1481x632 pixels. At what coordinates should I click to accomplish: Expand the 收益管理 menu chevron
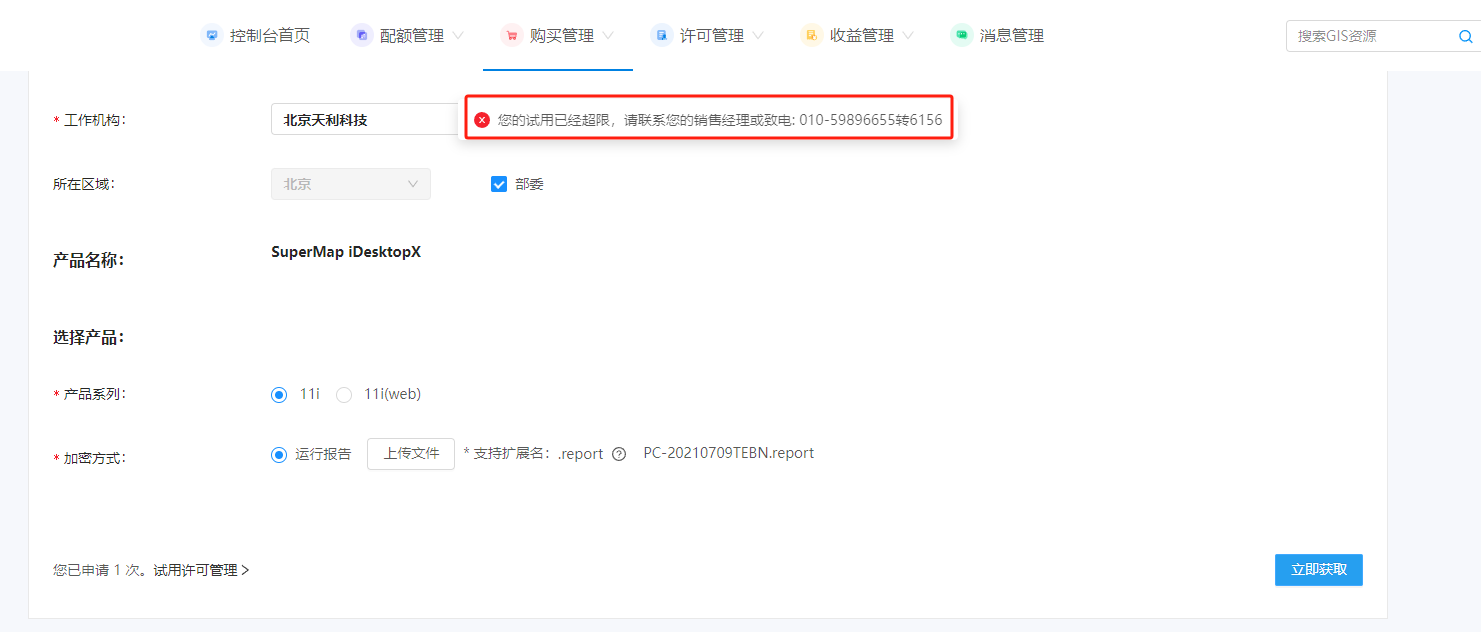908,36
